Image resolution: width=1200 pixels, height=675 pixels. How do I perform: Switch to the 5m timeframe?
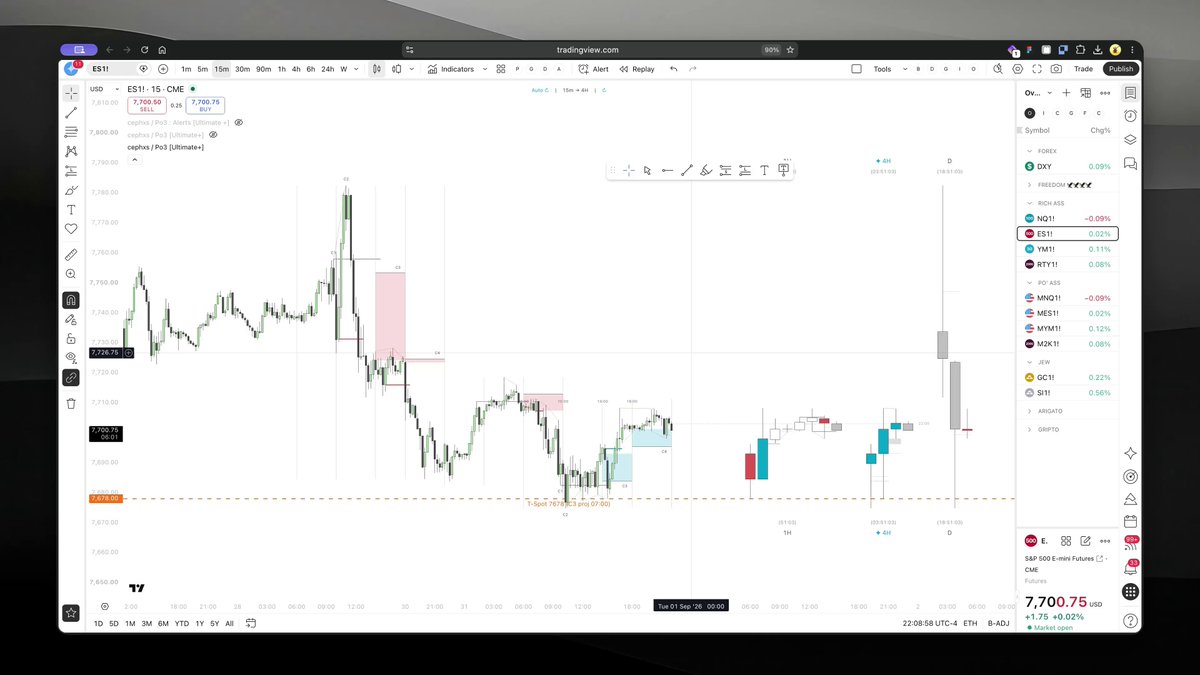(x=202, y=69)
